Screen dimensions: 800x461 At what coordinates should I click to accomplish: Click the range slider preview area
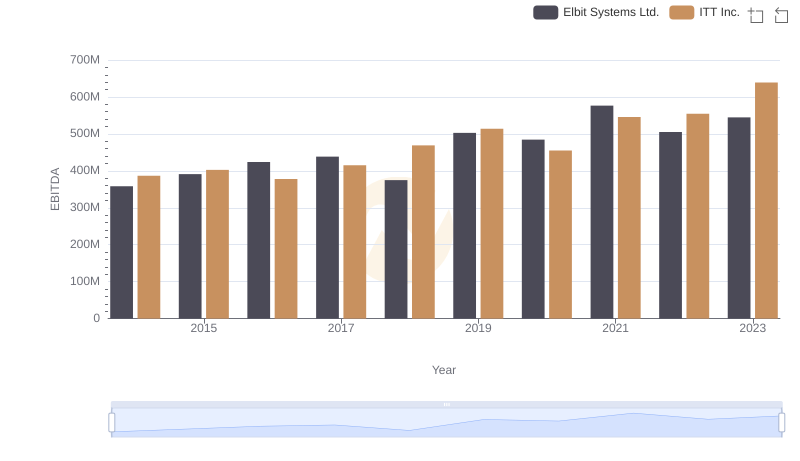446,422
